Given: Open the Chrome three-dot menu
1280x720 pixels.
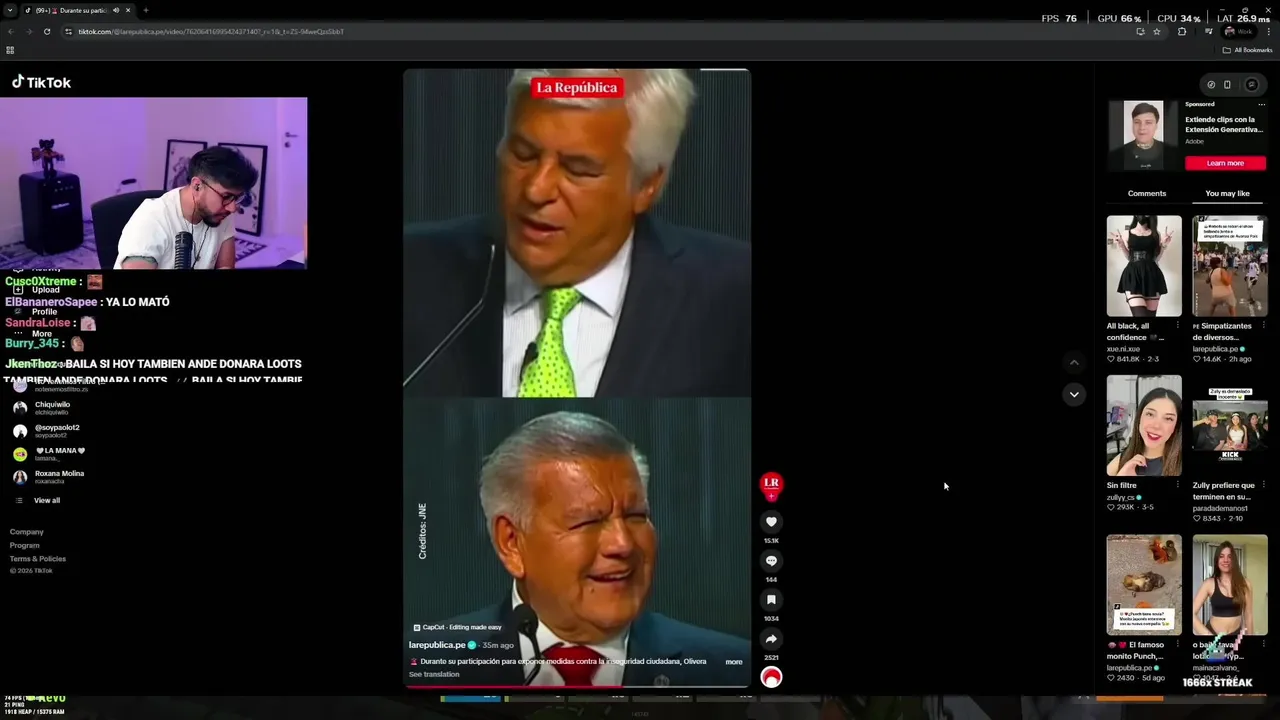Looking at the screenshot, I should point(1271,31).
